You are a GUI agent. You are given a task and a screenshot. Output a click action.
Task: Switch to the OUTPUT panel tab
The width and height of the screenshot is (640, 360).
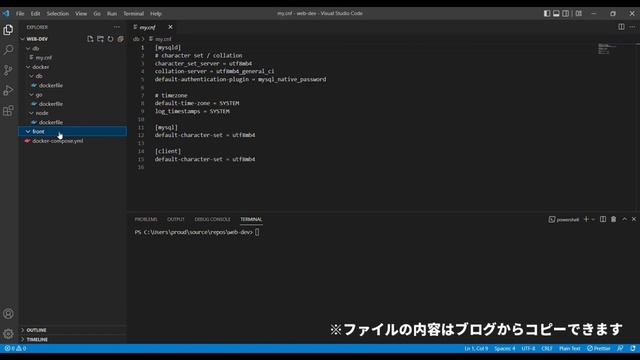[176, 220]
